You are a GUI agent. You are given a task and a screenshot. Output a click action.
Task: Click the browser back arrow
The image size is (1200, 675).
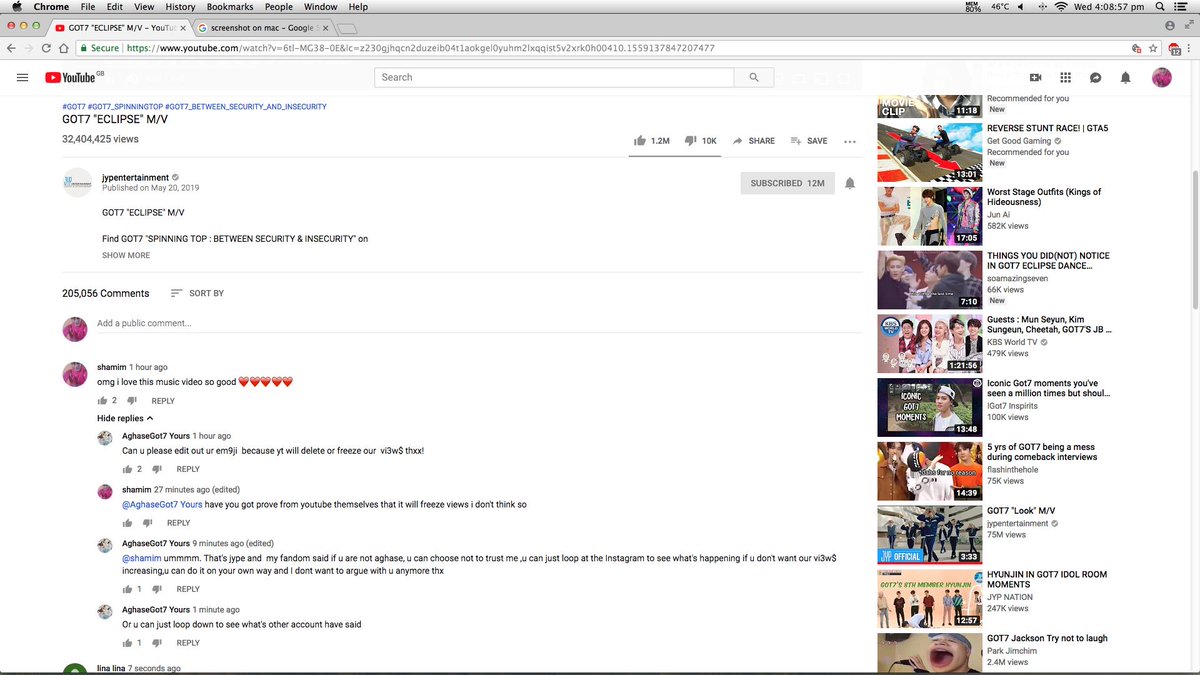click(11, 48)
